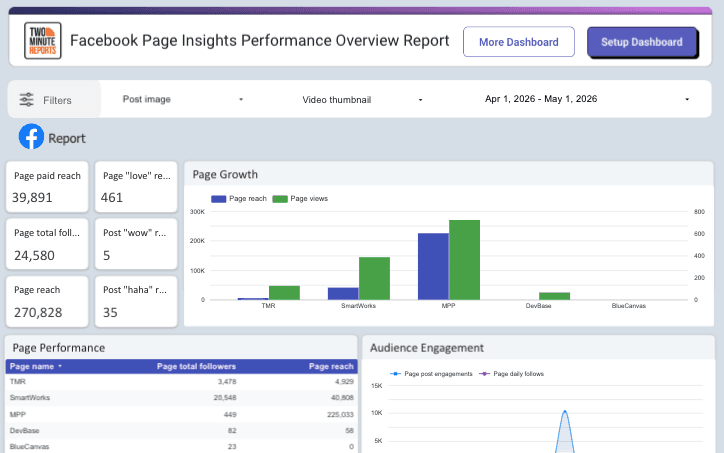Click the Page reach scorecard showing 270,828
This screenshot has width=724, height=453.
tap(47, 302)
